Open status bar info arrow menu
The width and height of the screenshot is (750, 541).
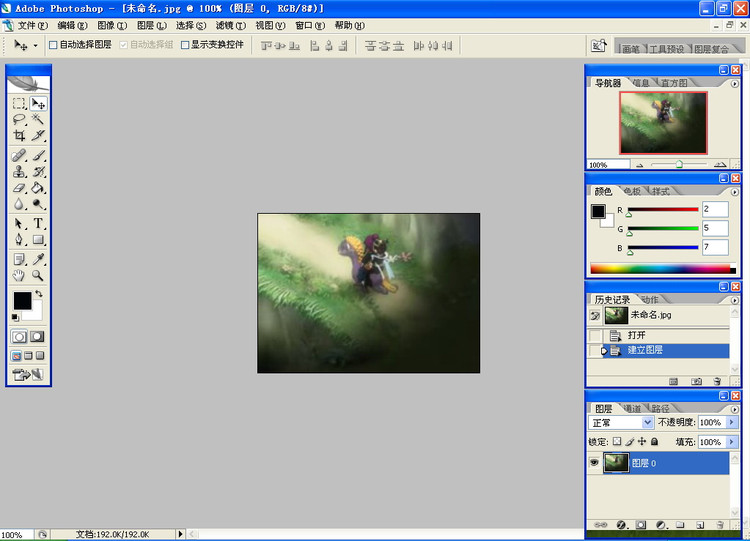click(180, 534)
